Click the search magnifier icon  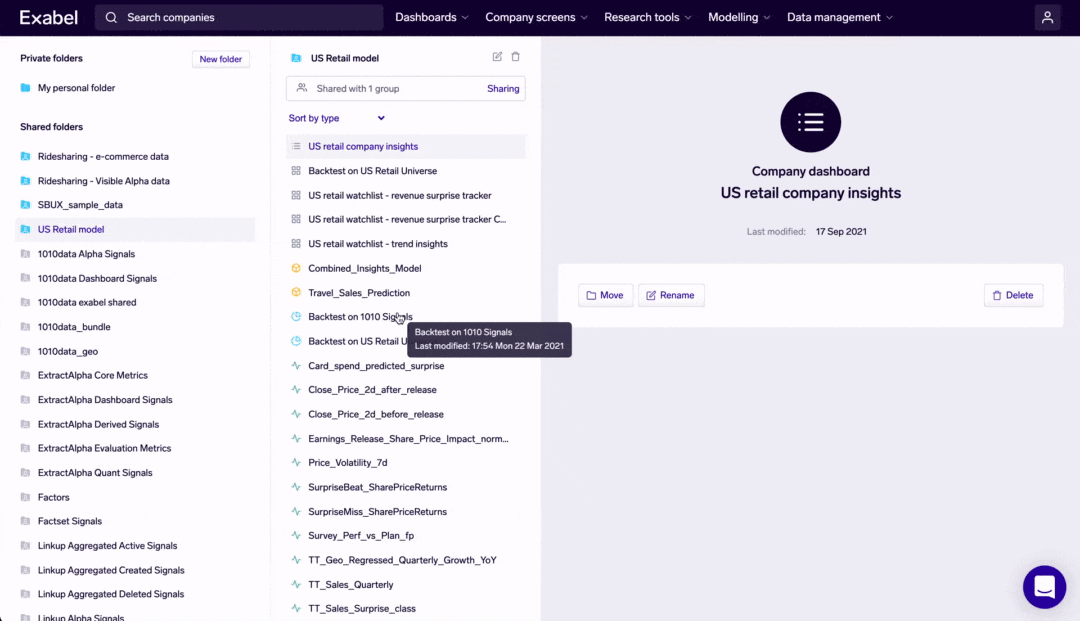coord(111,17)
